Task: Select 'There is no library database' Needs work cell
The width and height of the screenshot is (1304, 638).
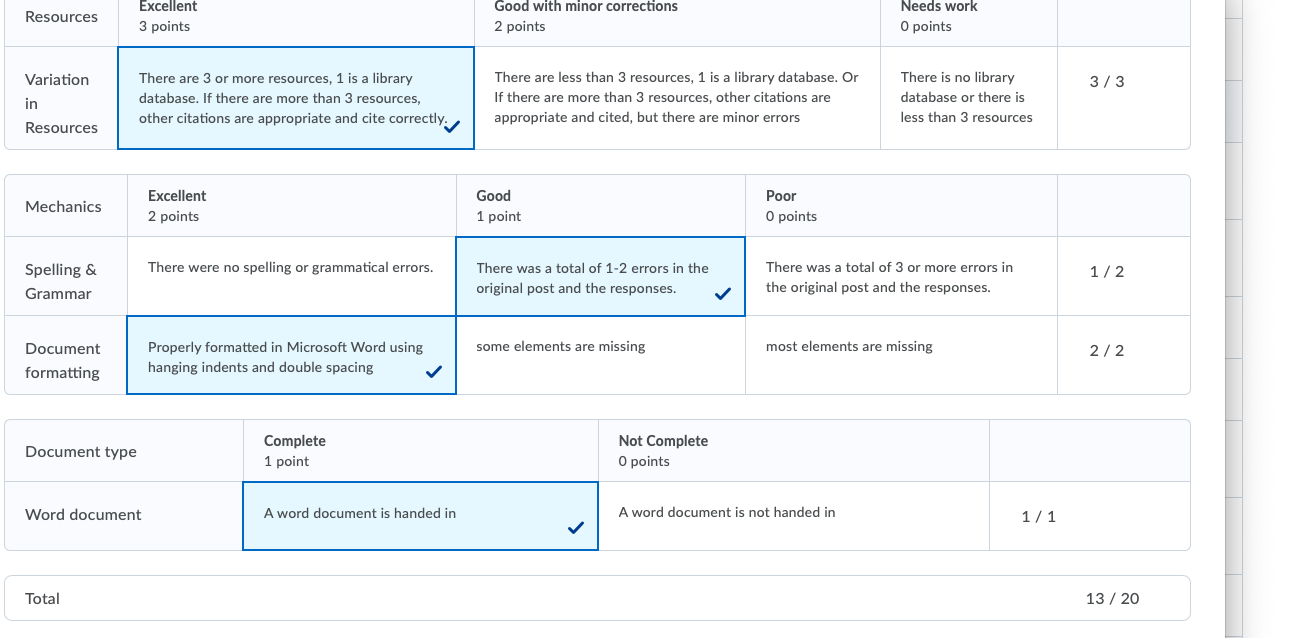Action: [968, 98]
